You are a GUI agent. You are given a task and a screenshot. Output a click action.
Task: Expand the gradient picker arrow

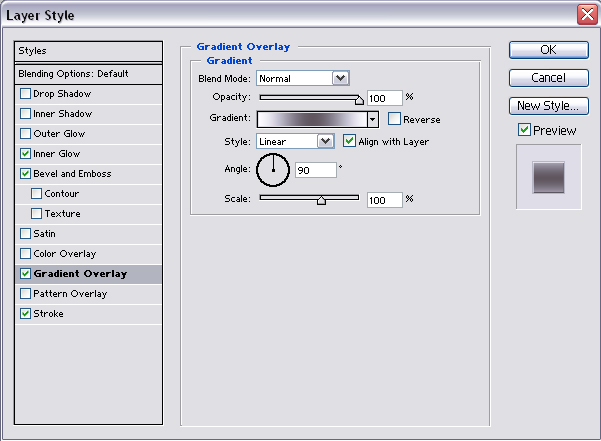pyautogui.click(x=373, y=119)
